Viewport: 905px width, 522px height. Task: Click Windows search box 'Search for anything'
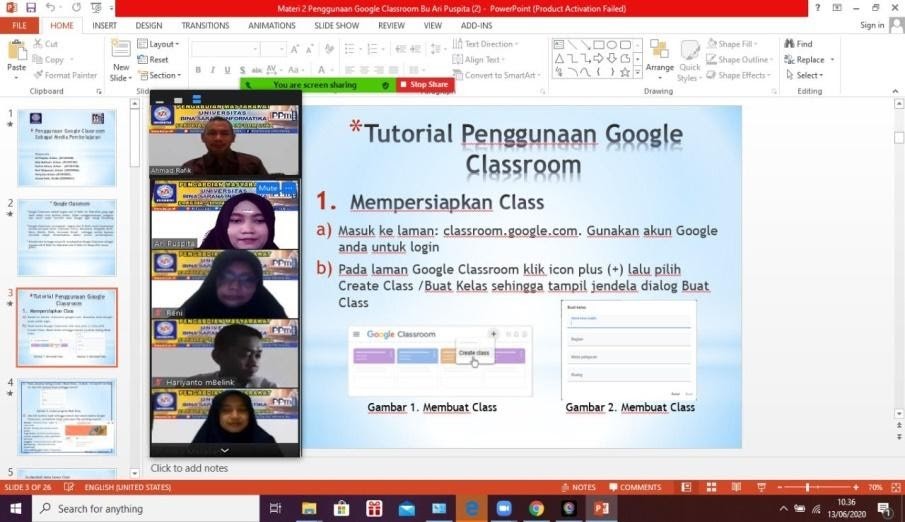[x=145, y=508]
